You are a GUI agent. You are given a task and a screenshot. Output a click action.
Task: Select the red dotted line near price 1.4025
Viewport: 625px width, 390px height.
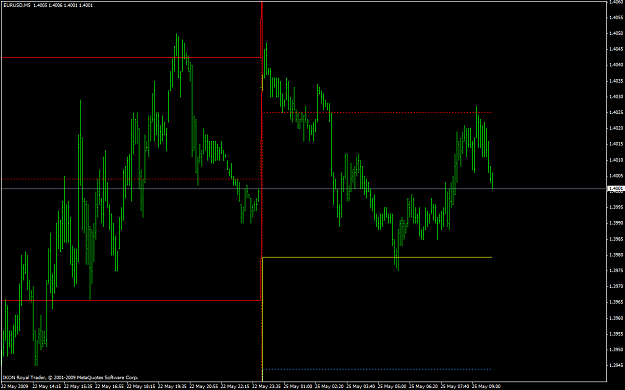click(377, 112)
